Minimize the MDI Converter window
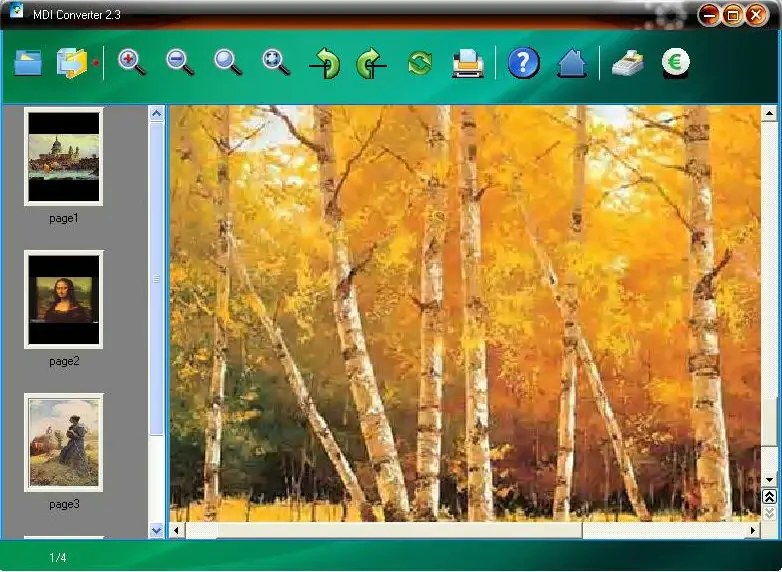The height and width of the screenshot is (572, 782). point(709,15)
